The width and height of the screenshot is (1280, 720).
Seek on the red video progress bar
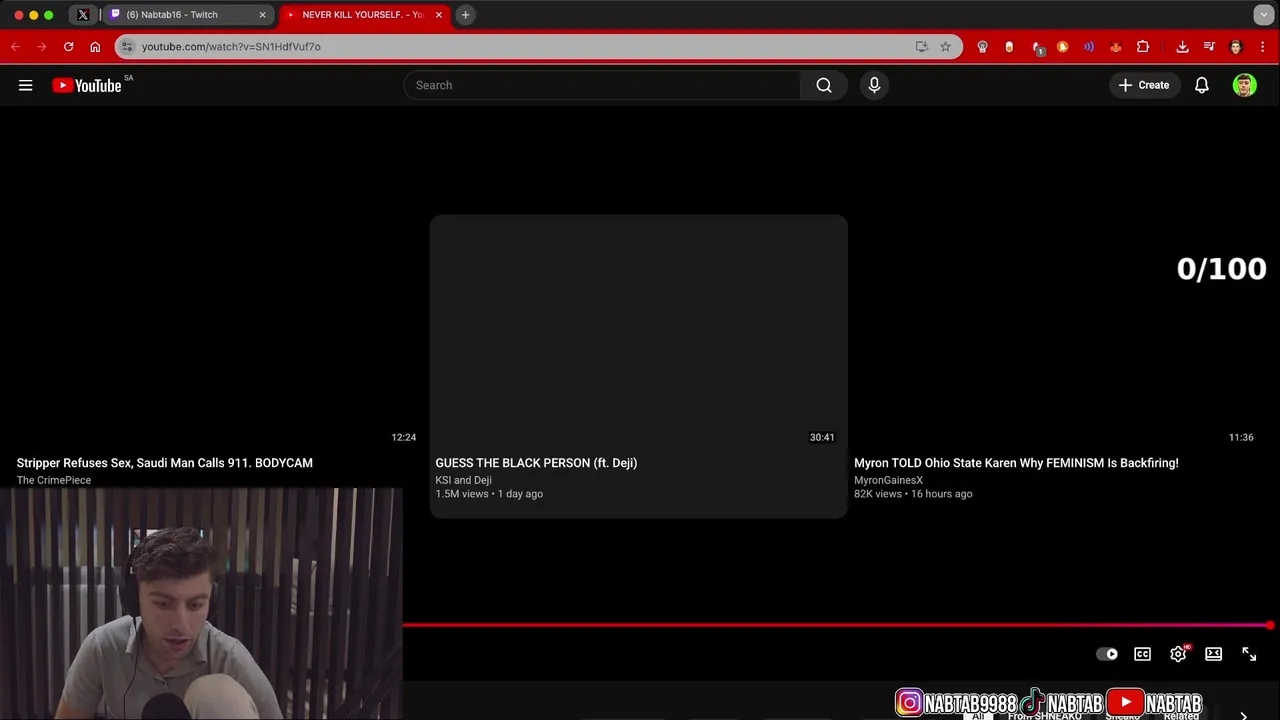coord(836,625)
